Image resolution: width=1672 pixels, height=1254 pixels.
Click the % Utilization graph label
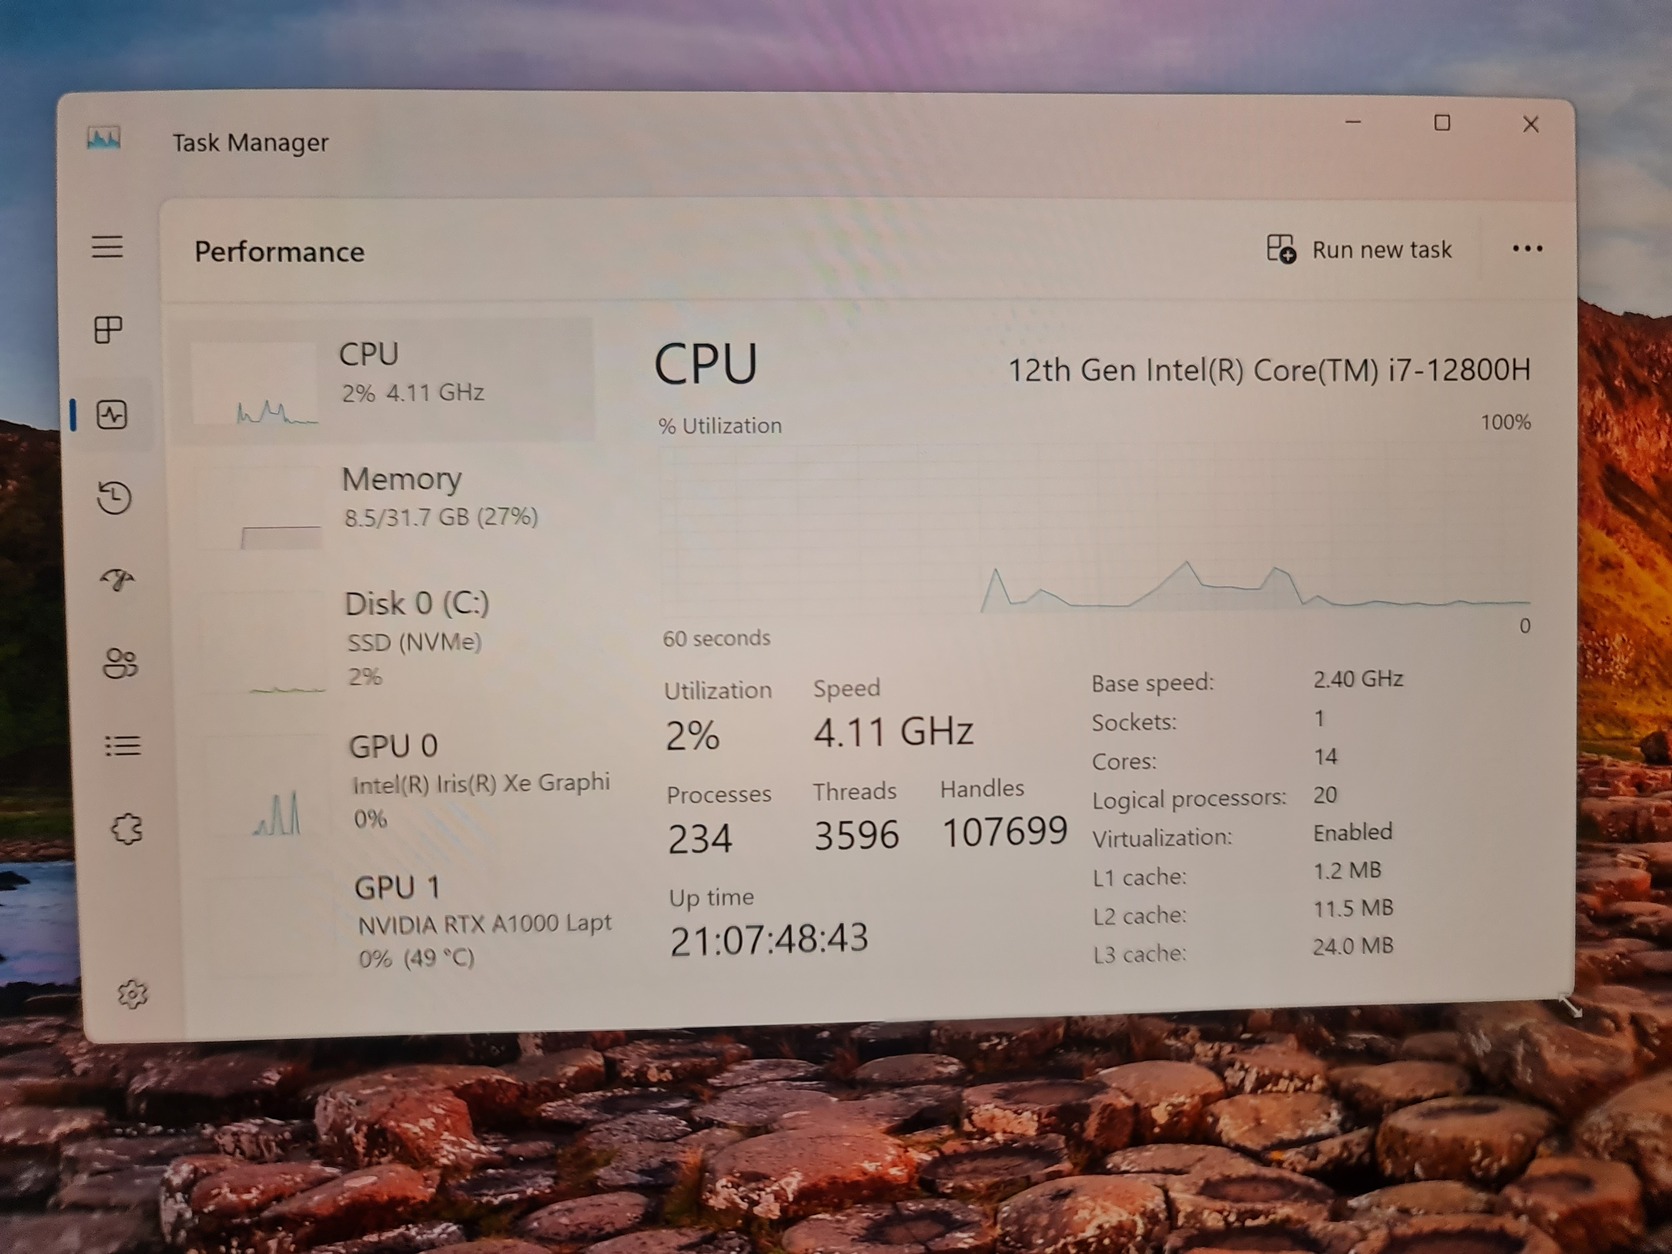[720, 426]
